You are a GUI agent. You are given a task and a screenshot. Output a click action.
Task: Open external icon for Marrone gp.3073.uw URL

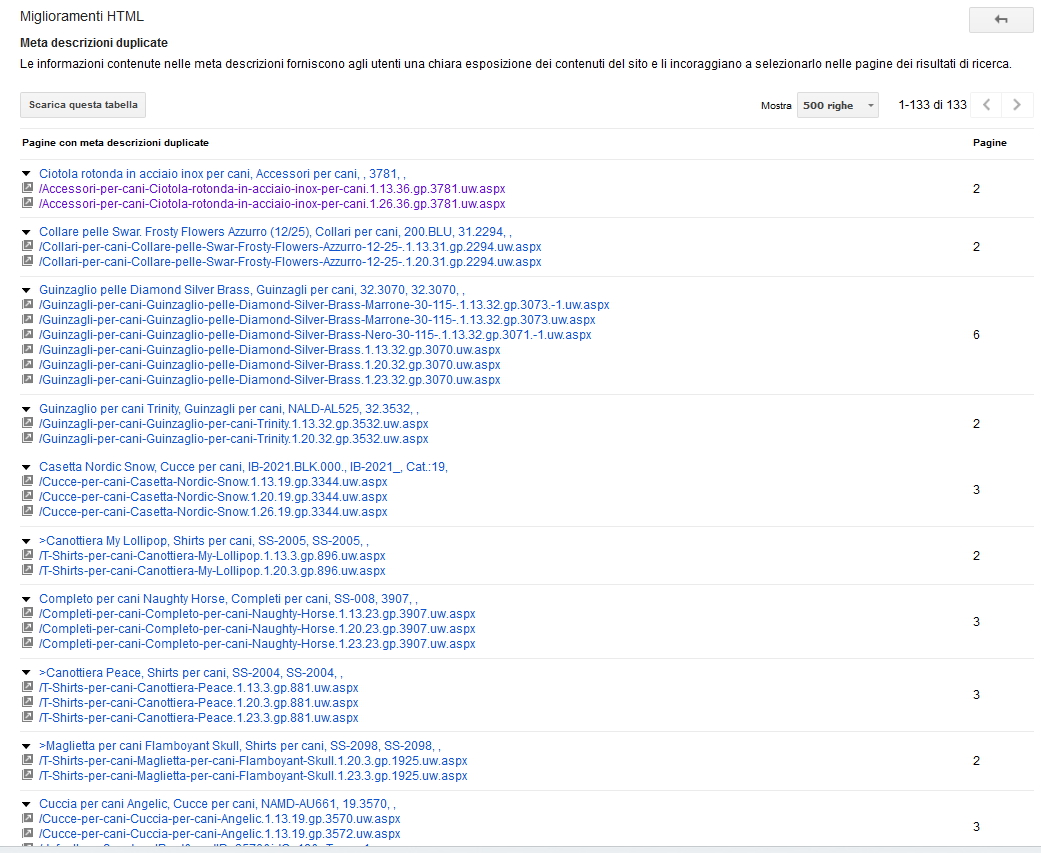point(27,319)
